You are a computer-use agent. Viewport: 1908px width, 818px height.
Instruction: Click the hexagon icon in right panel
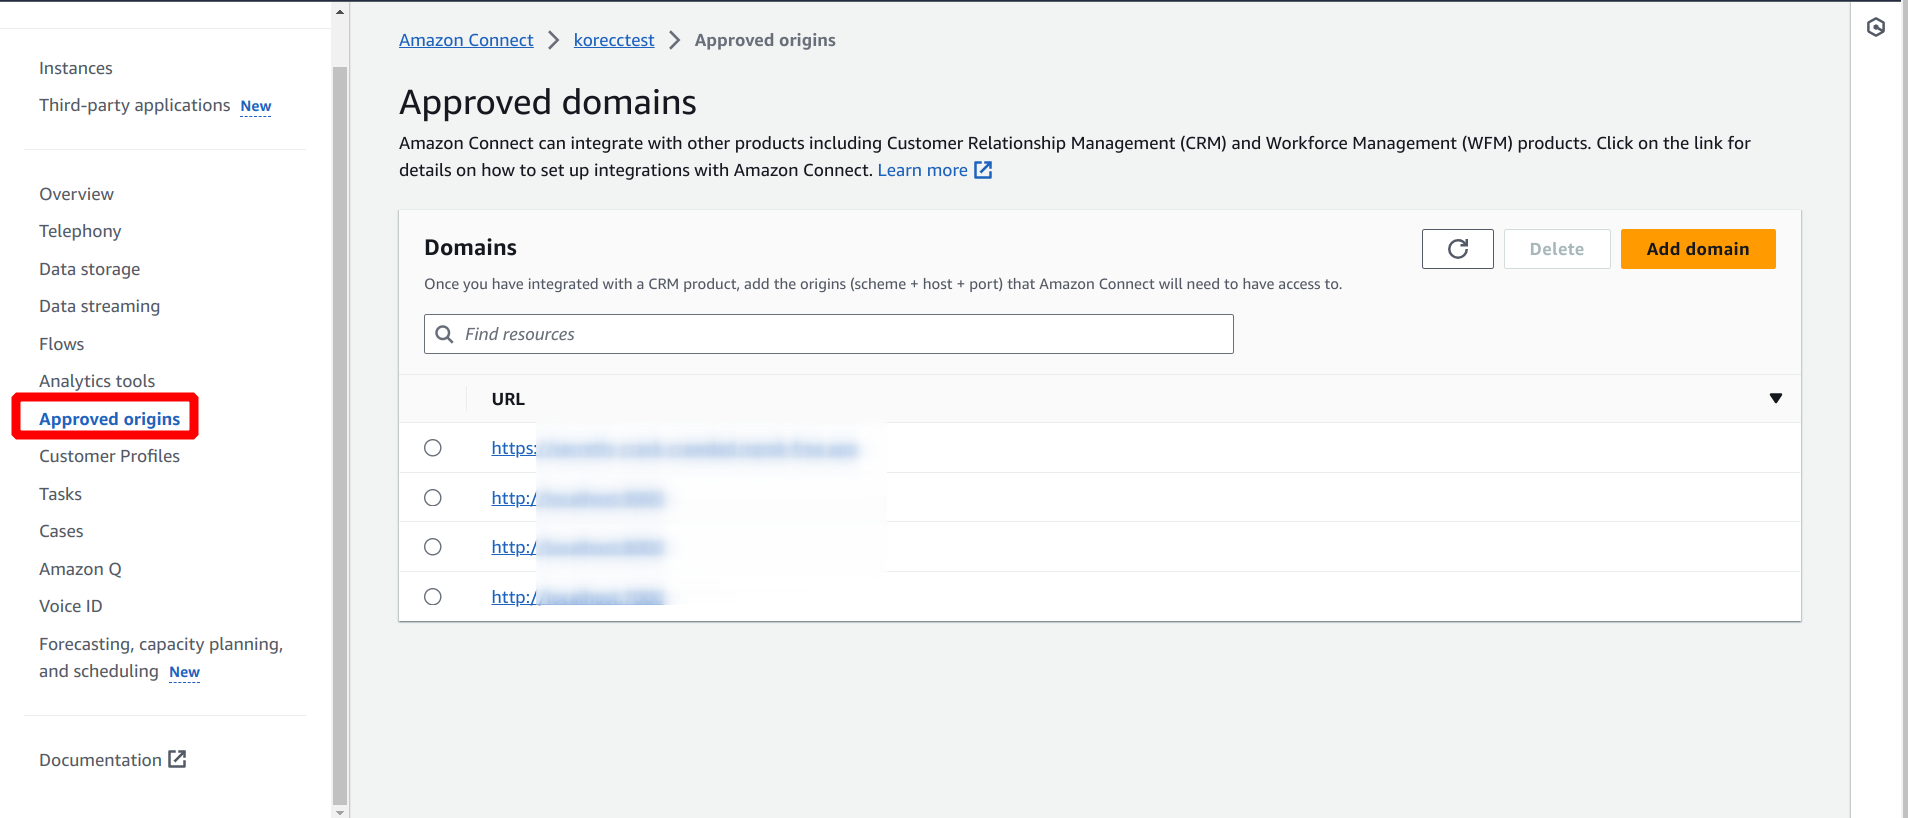(1875, 27)
